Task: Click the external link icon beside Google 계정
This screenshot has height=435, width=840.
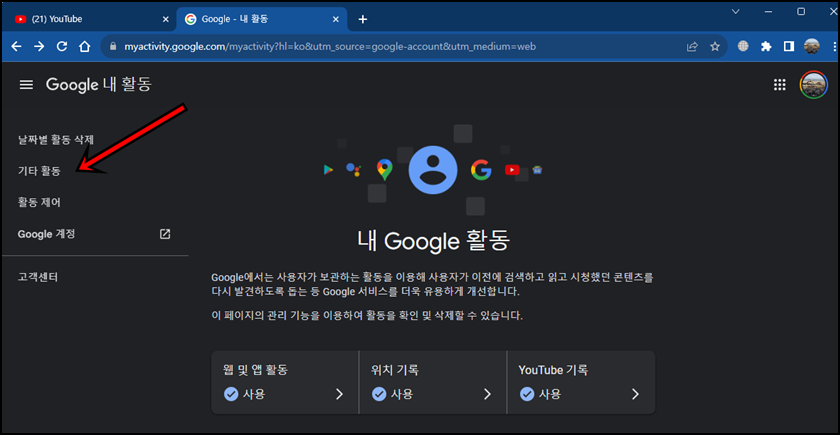Action: (165, 234)
